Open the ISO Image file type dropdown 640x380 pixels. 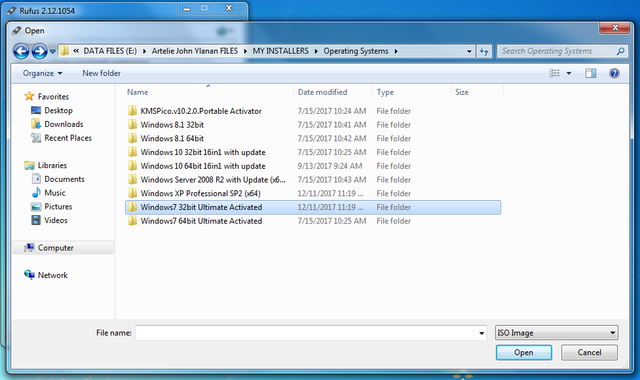556,333
